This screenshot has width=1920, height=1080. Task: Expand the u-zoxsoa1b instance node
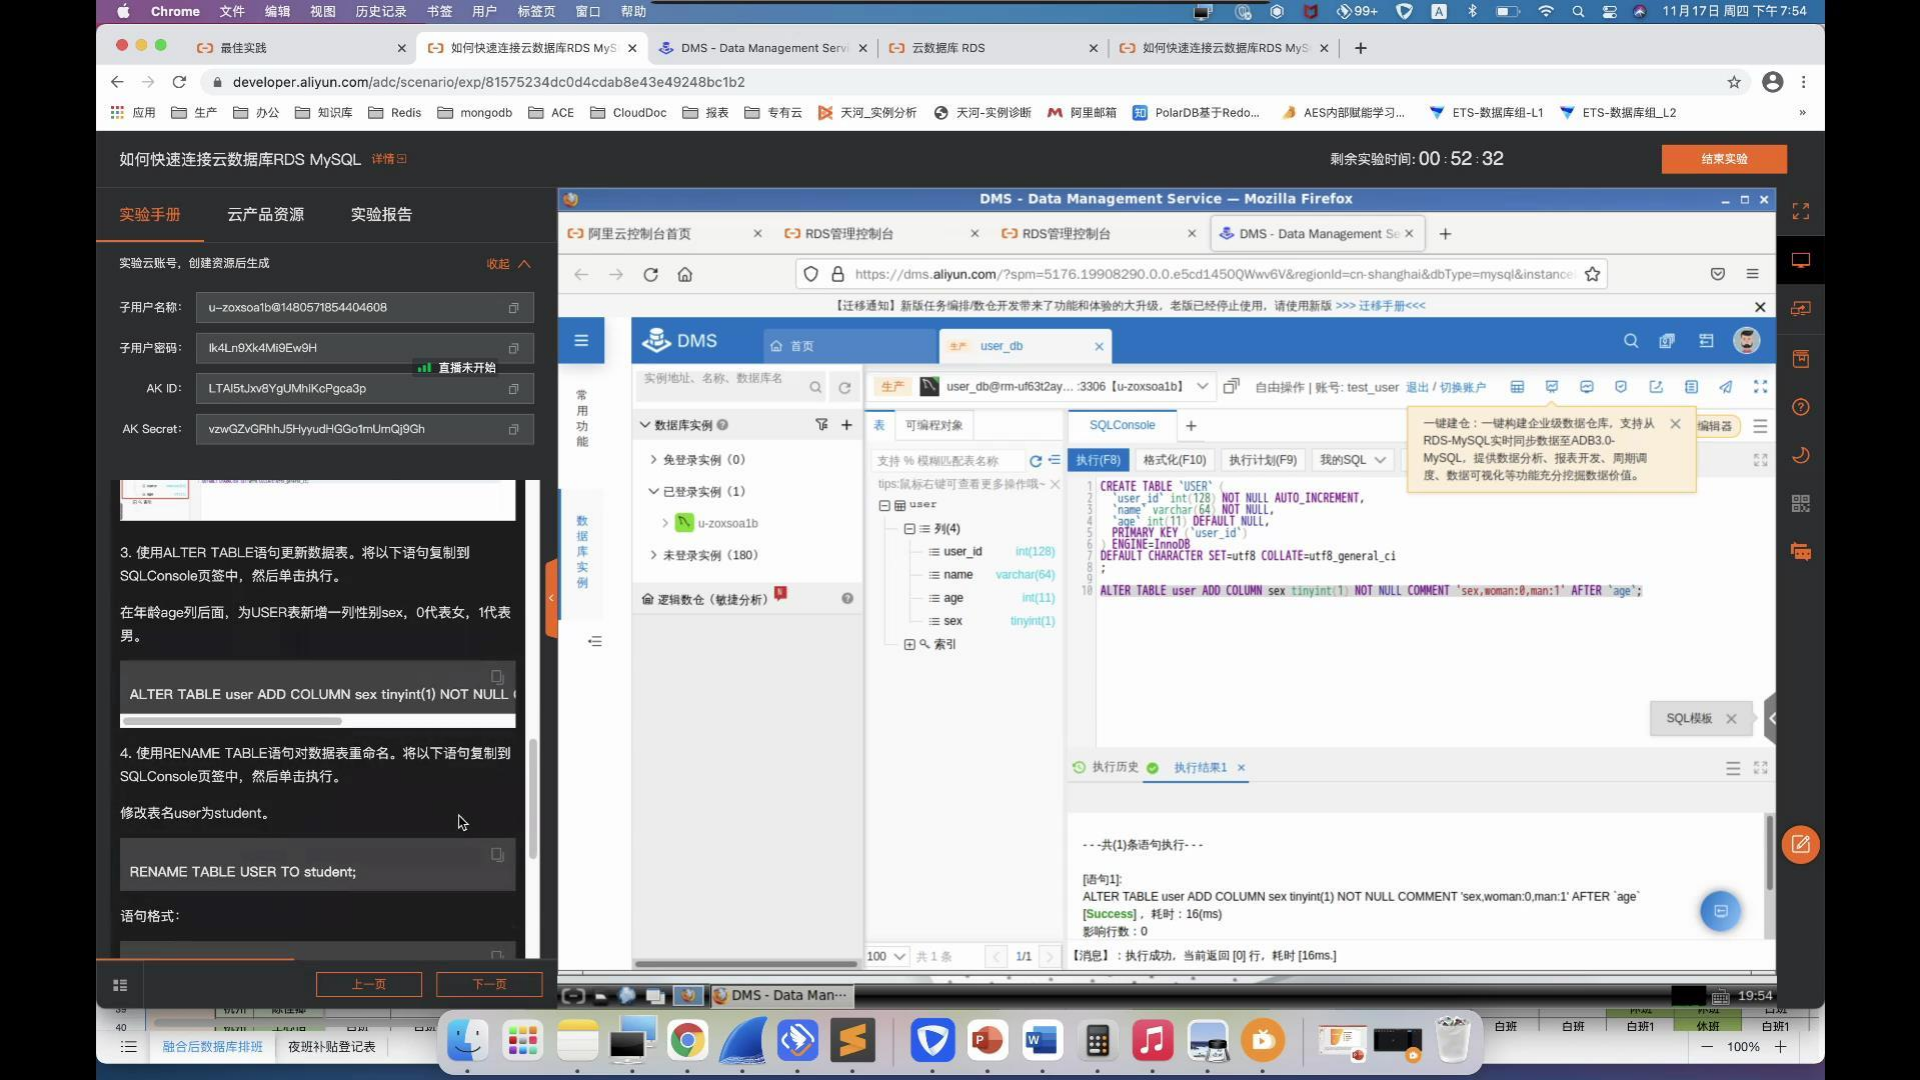(665, 523)
